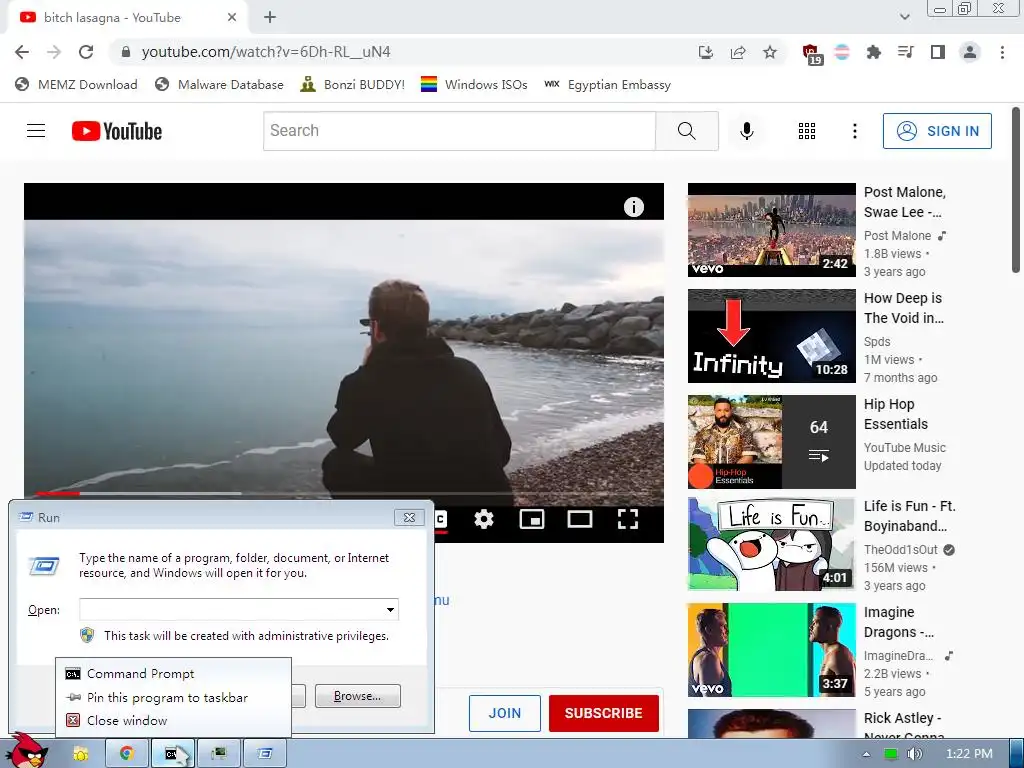
Task: Click the clock showing 1:22 PM
Action: coord(969,754)
